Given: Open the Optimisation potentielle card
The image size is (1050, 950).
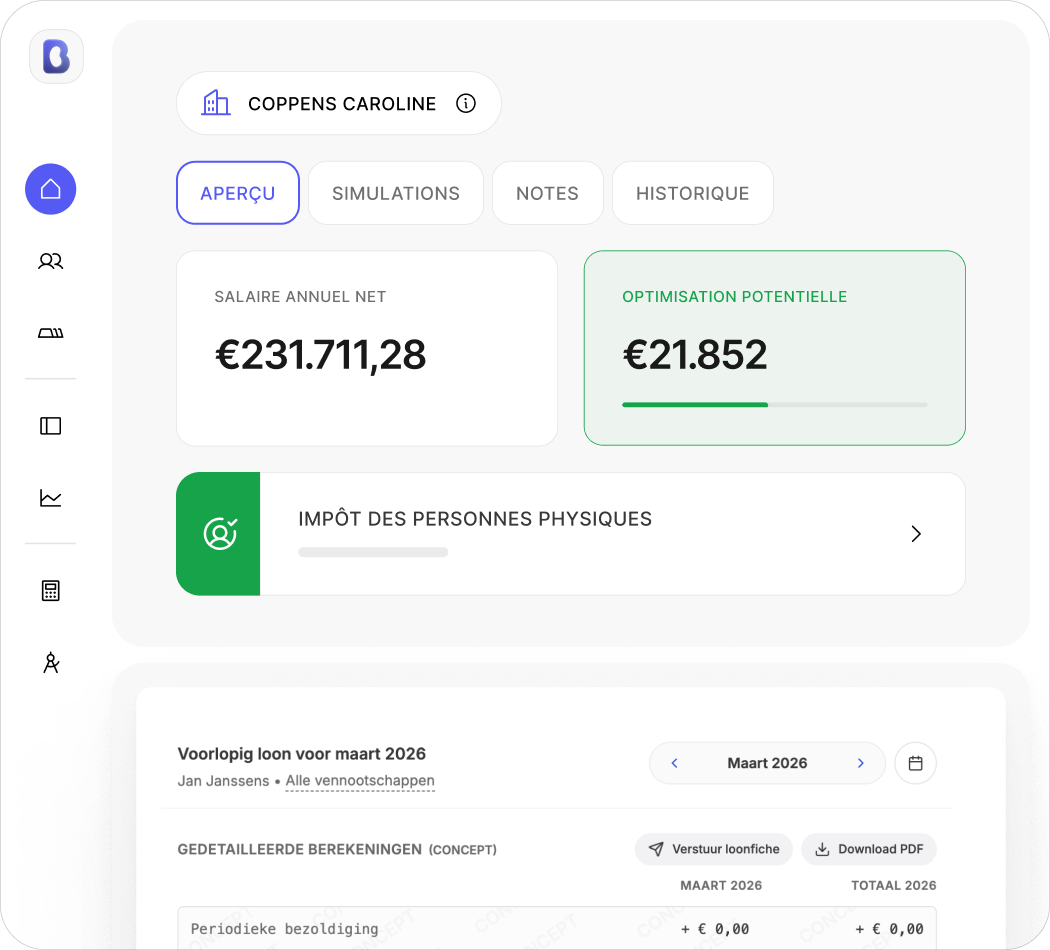Looking at the screenshot, I should 775,348.
